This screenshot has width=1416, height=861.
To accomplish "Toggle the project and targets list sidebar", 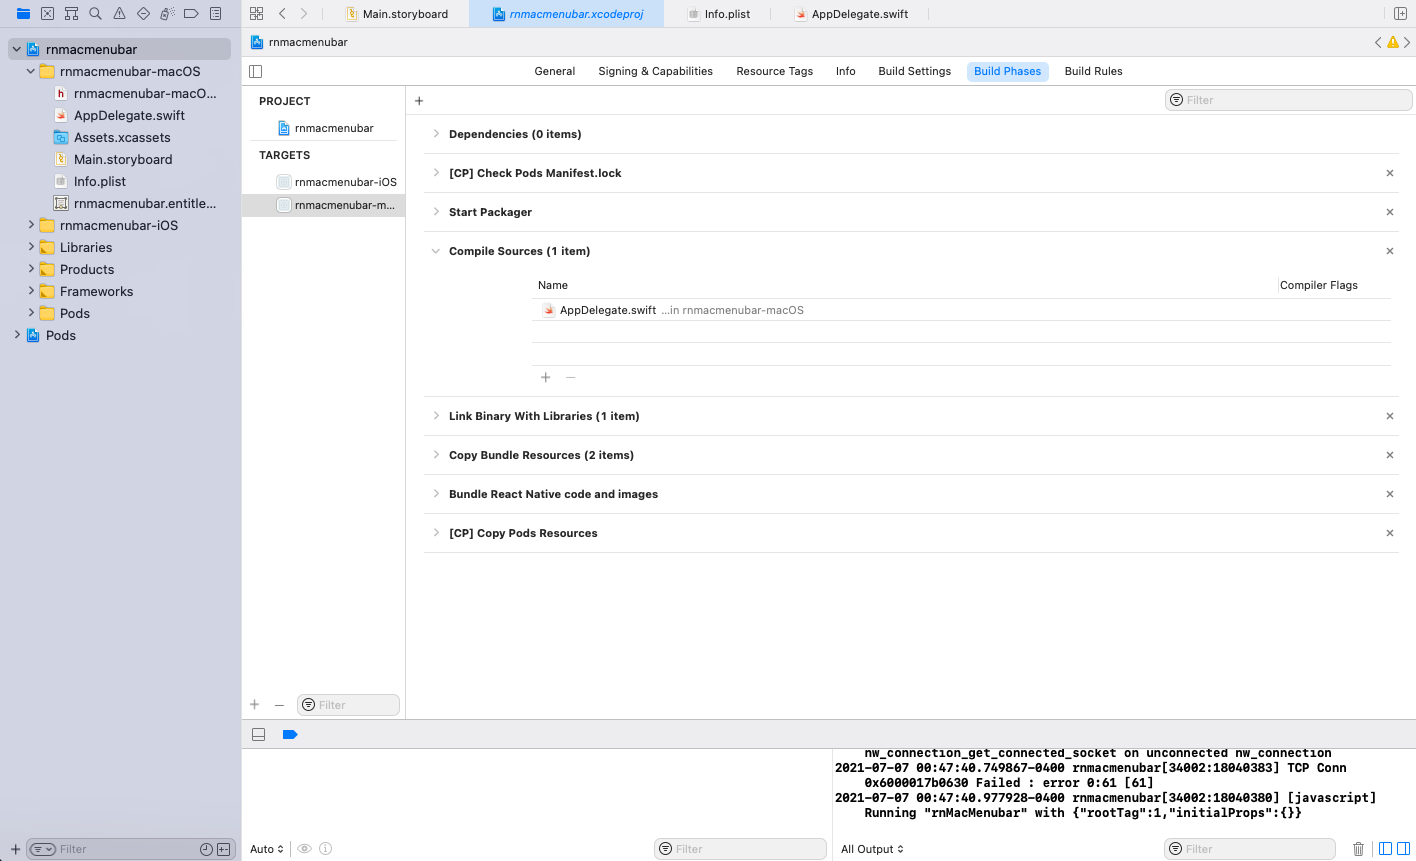I will [256, 71].
